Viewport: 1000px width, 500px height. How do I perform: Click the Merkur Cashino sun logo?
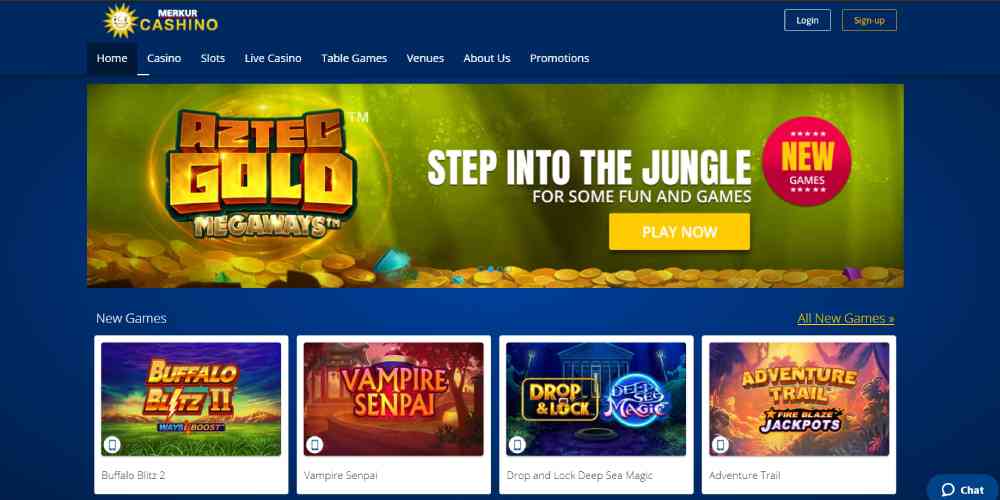coord(120,21)
